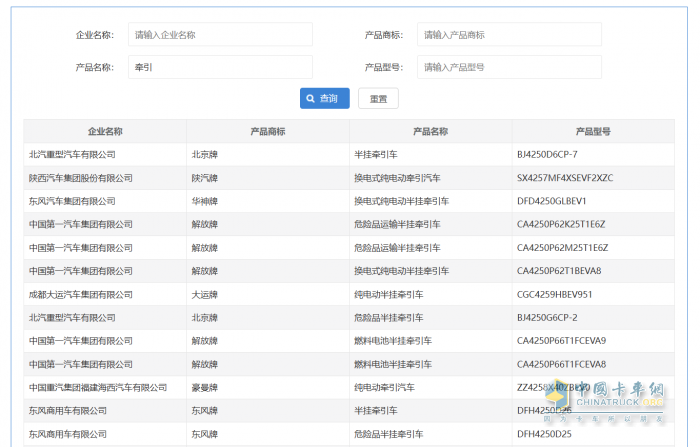The image size is (700, 447).
Task: Click model cell CA4250P62K25T1E6Z
Action: click(x=561, y=224)
